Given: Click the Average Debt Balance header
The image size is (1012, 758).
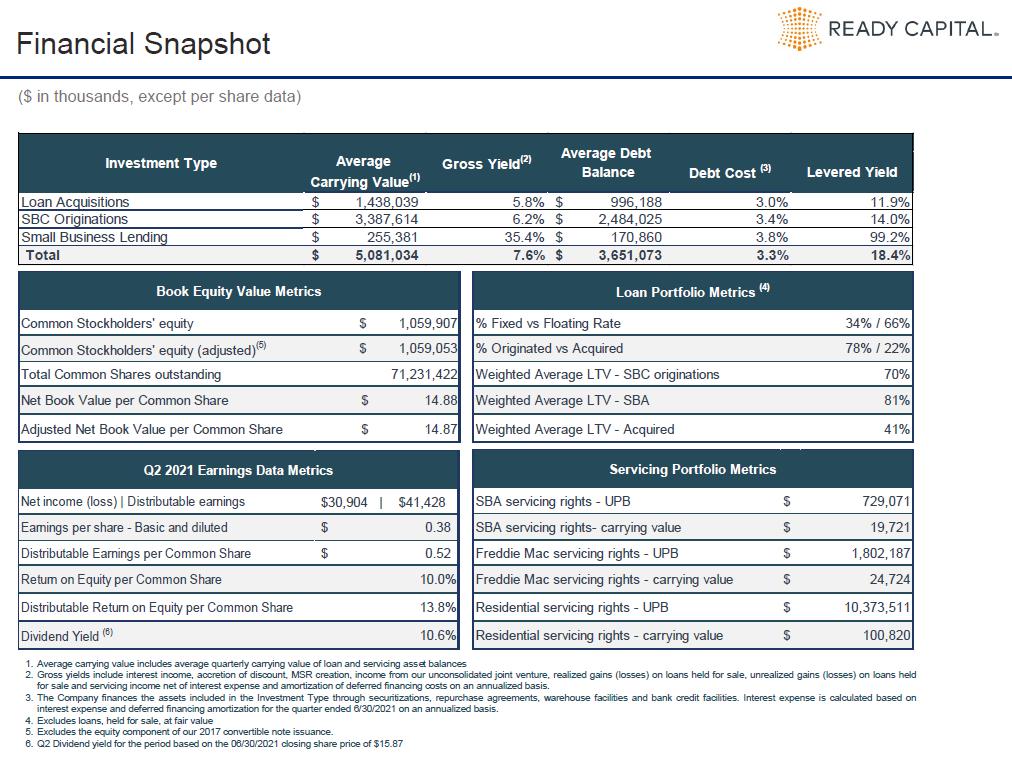Looking at the screenshot, I should point(606,163).
